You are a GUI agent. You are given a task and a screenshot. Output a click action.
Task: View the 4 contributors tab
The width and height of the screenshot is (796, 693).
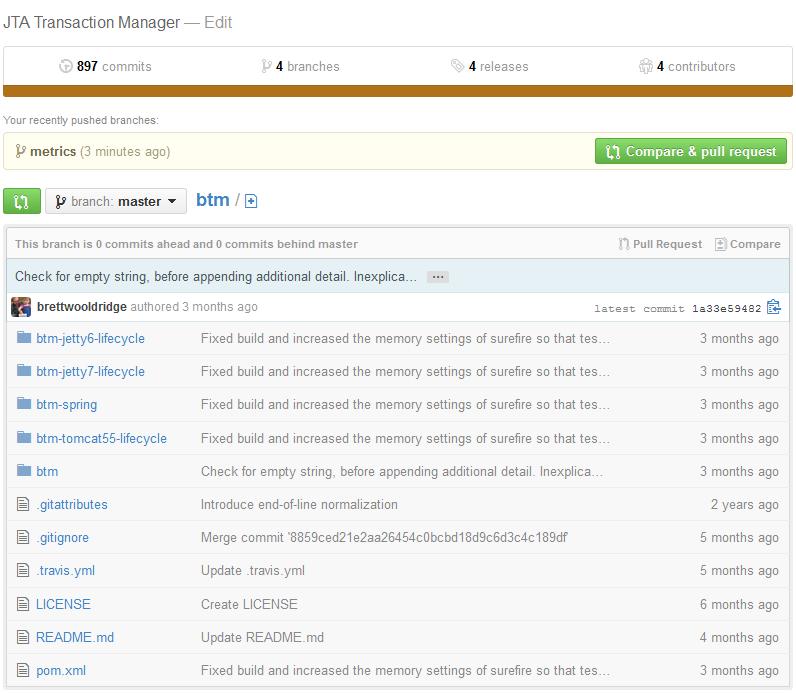click(x=687, y=66)
